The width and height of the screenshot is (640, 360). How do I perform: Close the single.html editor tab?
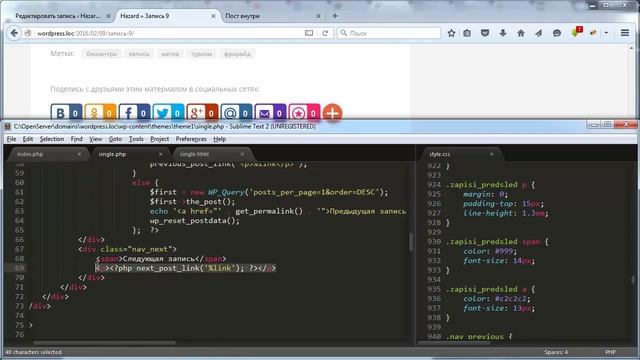(x=242, y=154)
